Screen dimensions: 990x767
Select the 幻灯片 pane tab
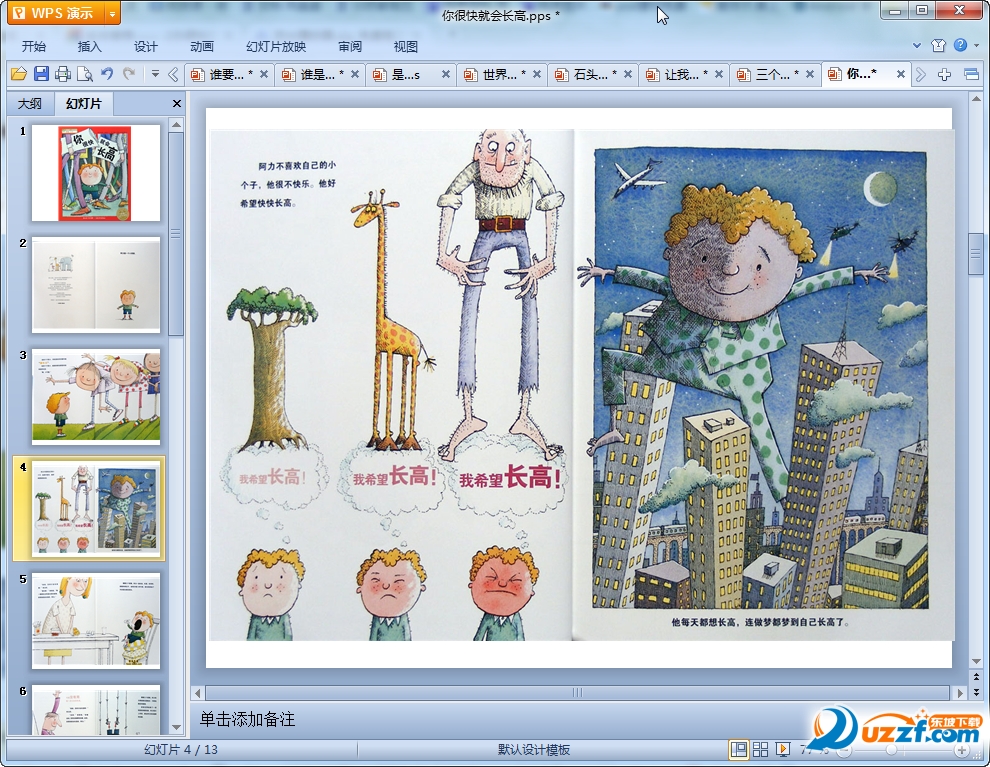coord(84,104)
